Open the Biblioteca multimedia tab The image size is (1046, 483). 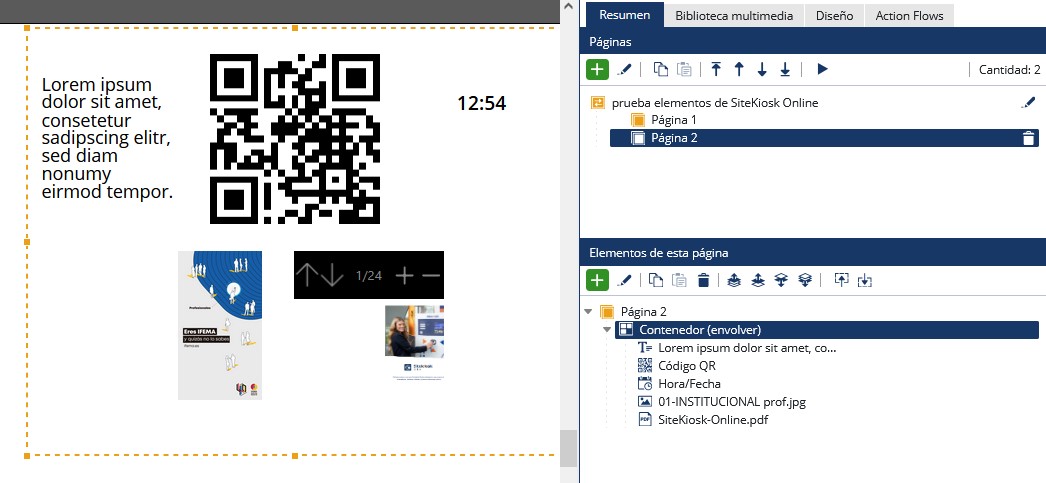pyautogui.click(x=733, y=15)
